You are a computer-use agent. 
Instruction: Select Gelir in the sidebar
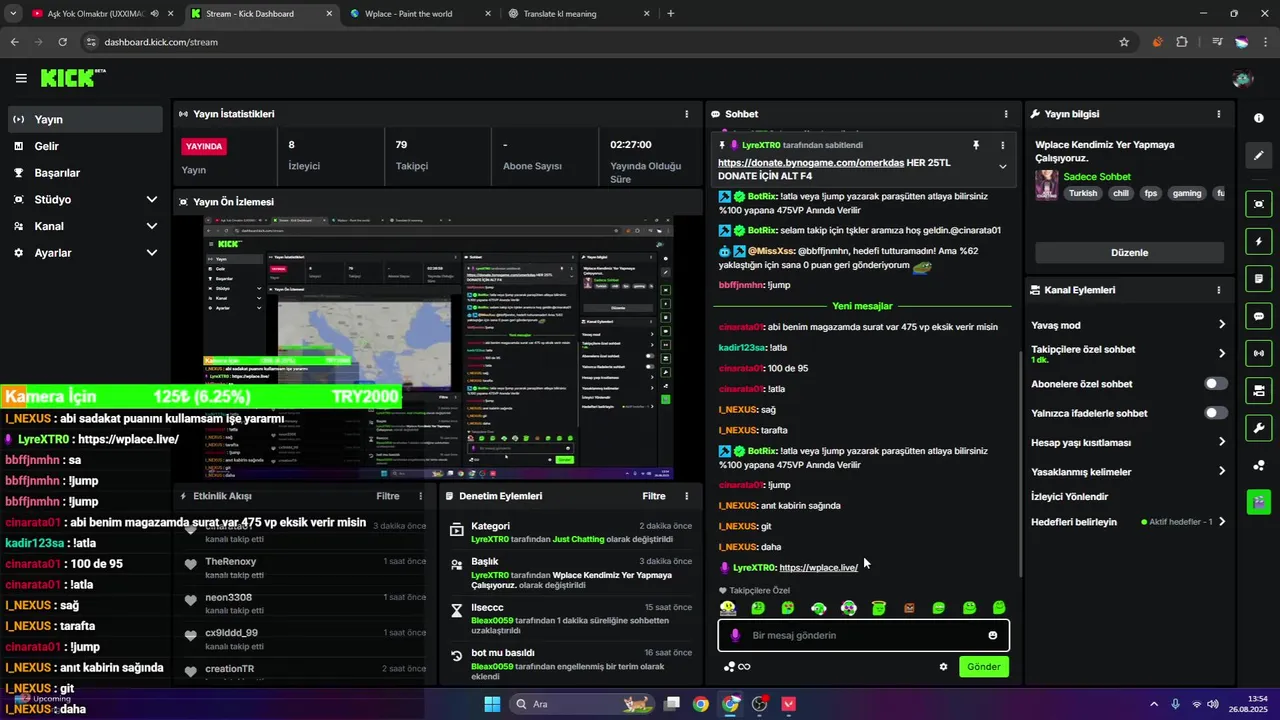click(x=85, y=146)
